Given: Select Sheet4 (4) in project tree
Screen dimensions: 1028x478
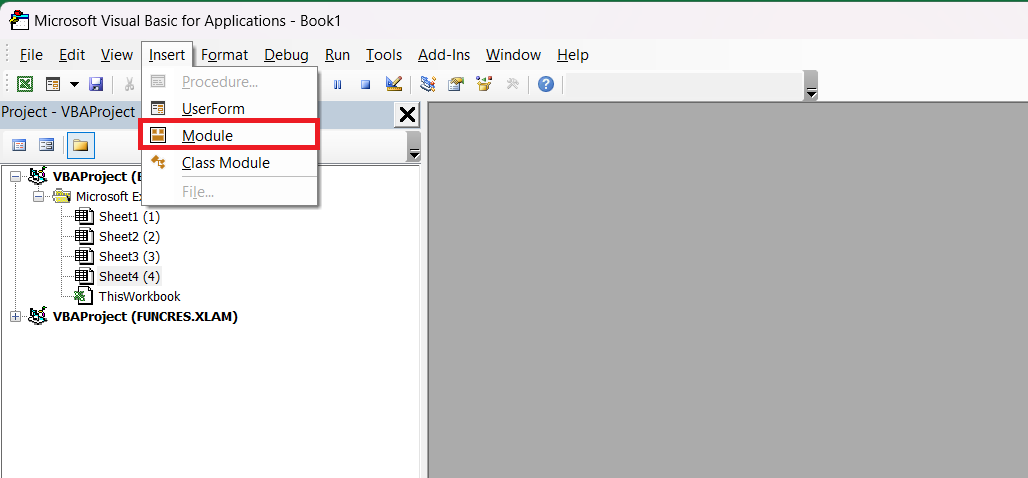Looking at the screenshot, I should pyautogui.click(x=129, y=276).
